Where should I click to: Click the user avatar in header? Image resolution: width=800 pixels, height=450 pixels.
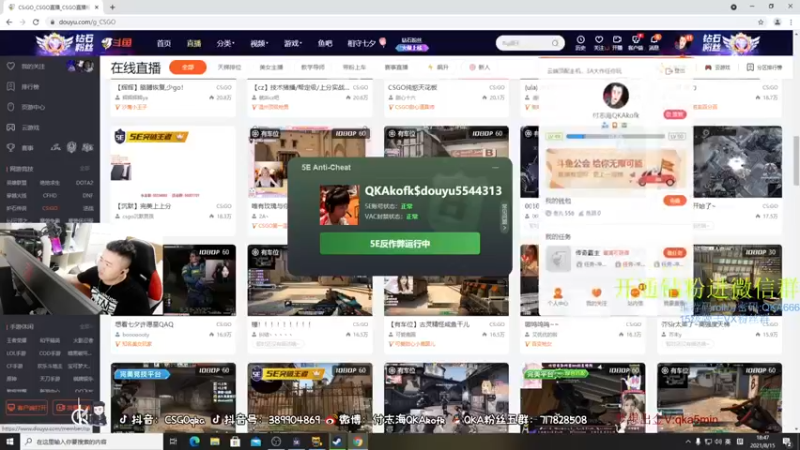point(682,43)
